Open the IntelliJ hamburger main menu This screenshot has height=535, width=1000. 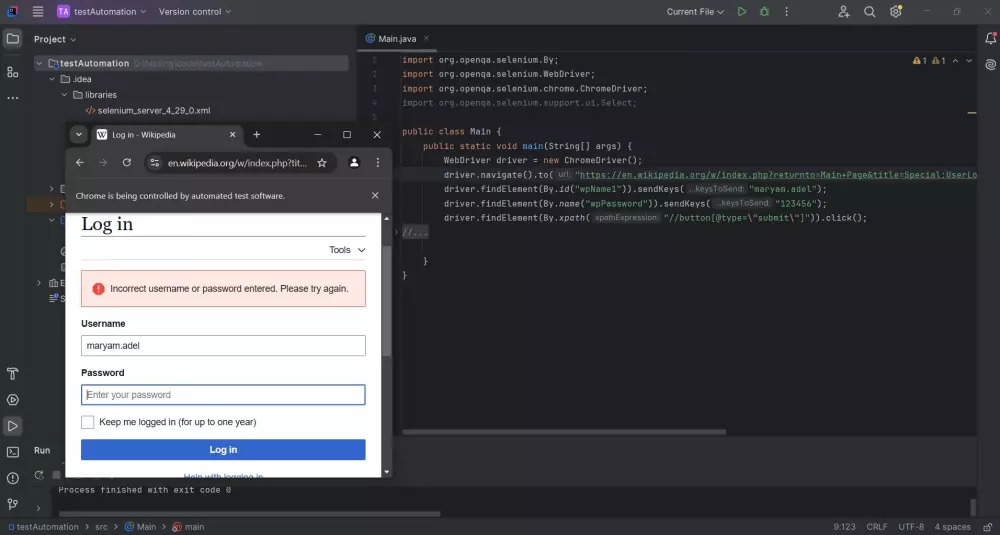(38, 11)
